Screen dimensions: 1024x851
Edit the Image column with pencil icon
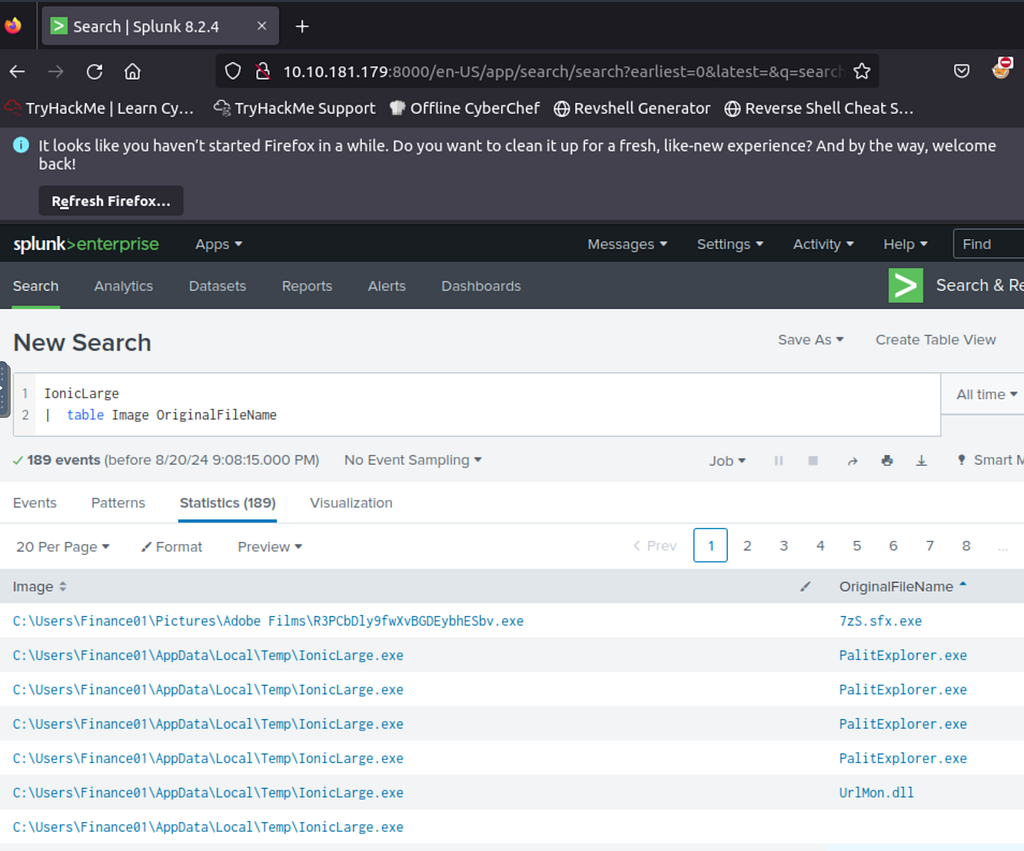point(805,586)
